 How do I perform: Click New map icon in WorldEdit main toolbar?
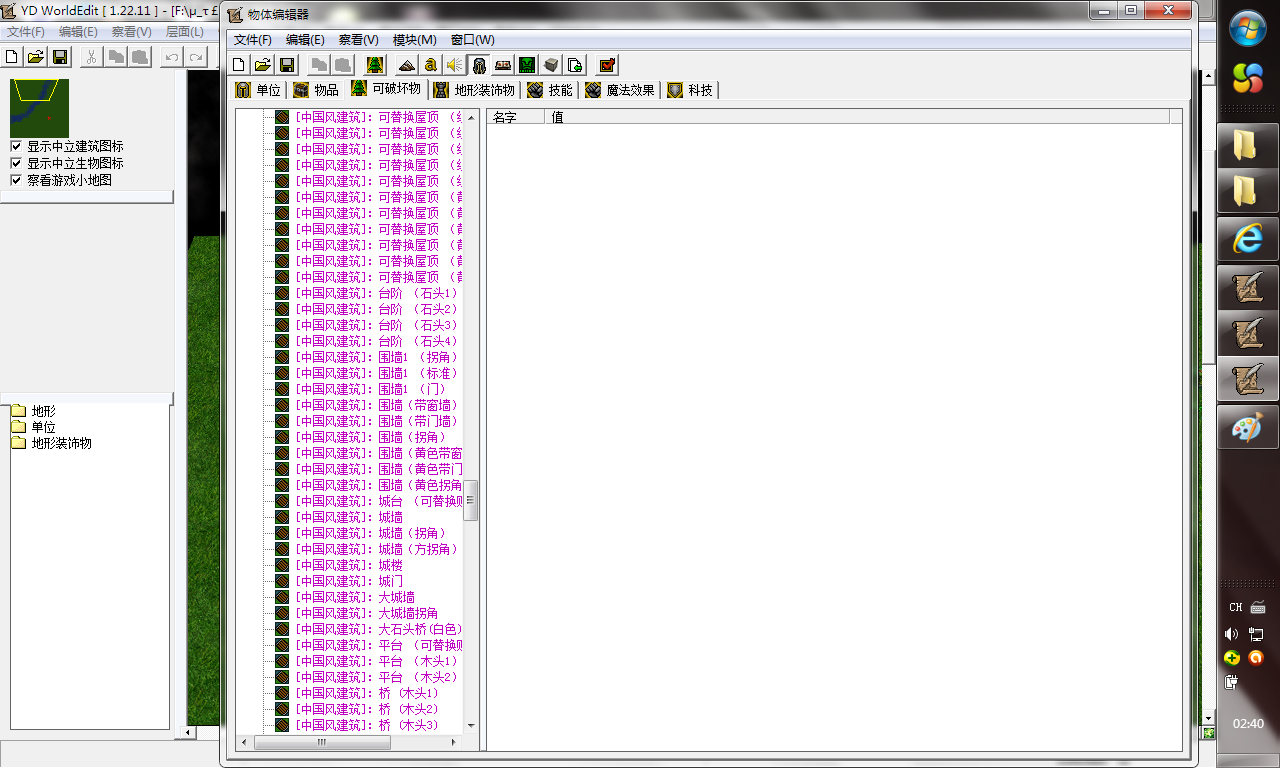pos(12,57)
